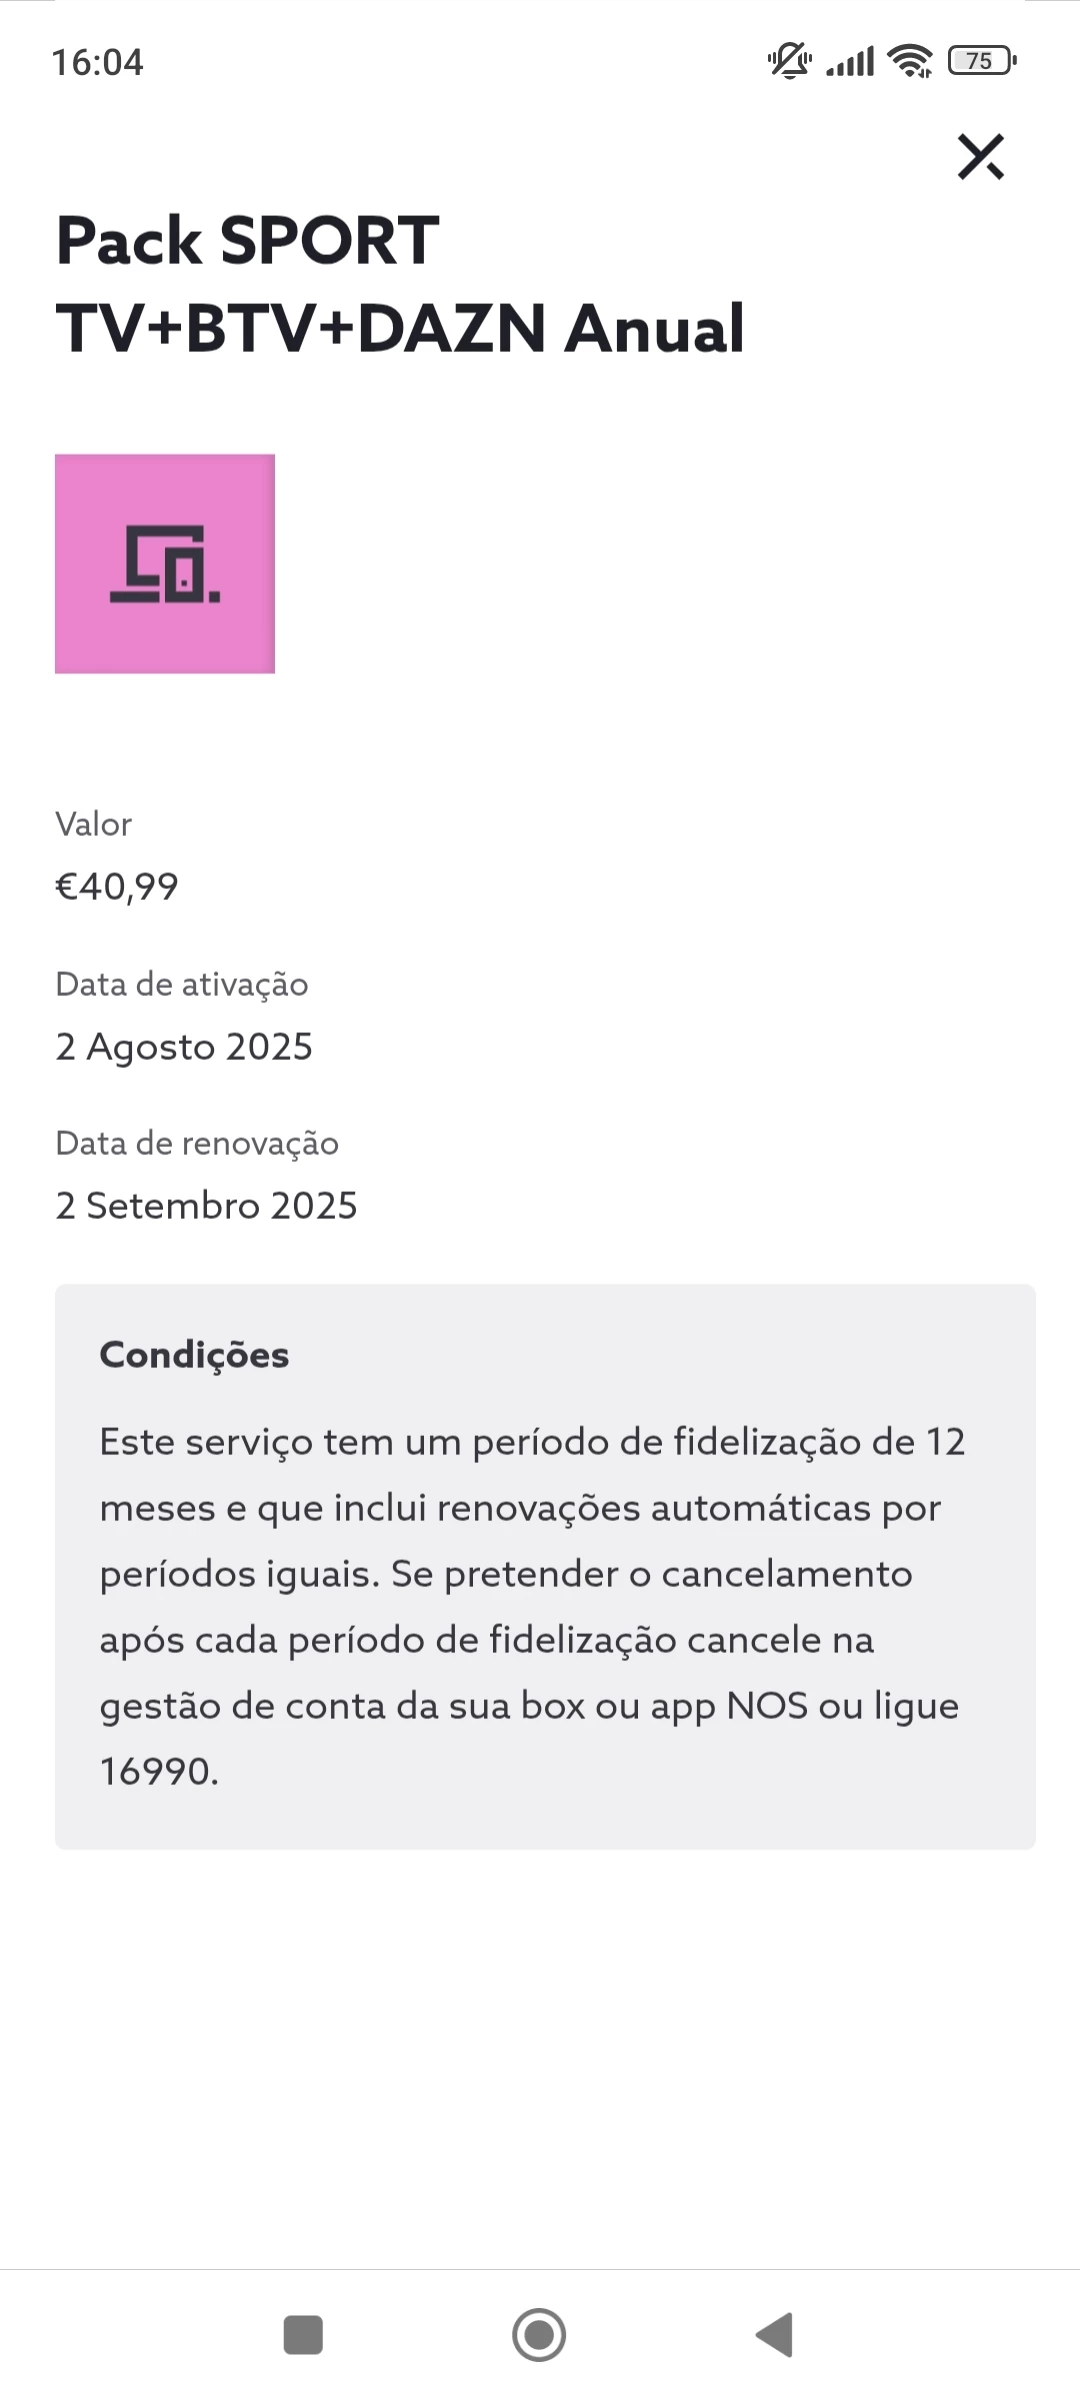This screenshot has width=1080, height=2400.
Task: Select the €40,99 price value
Action: [117, 886]
